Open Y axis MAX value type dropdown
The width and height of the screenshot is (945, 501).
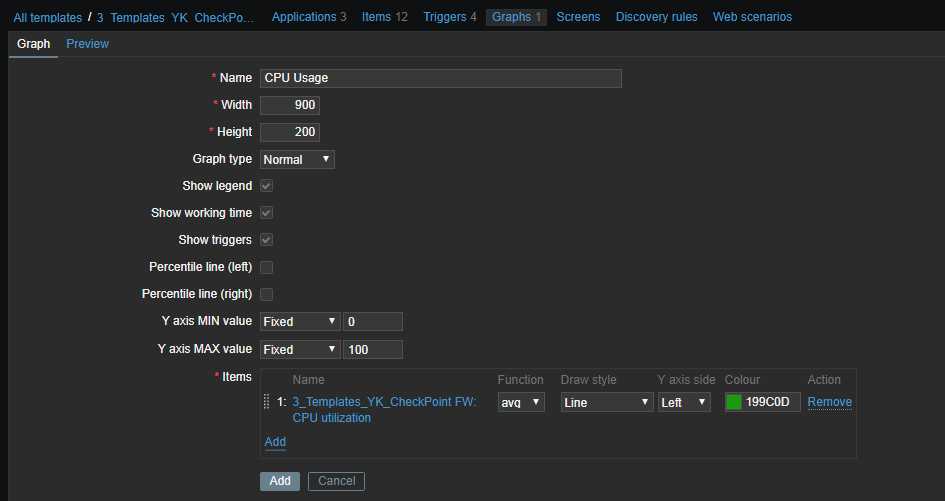pyautogui.click(x=300, y=349)
